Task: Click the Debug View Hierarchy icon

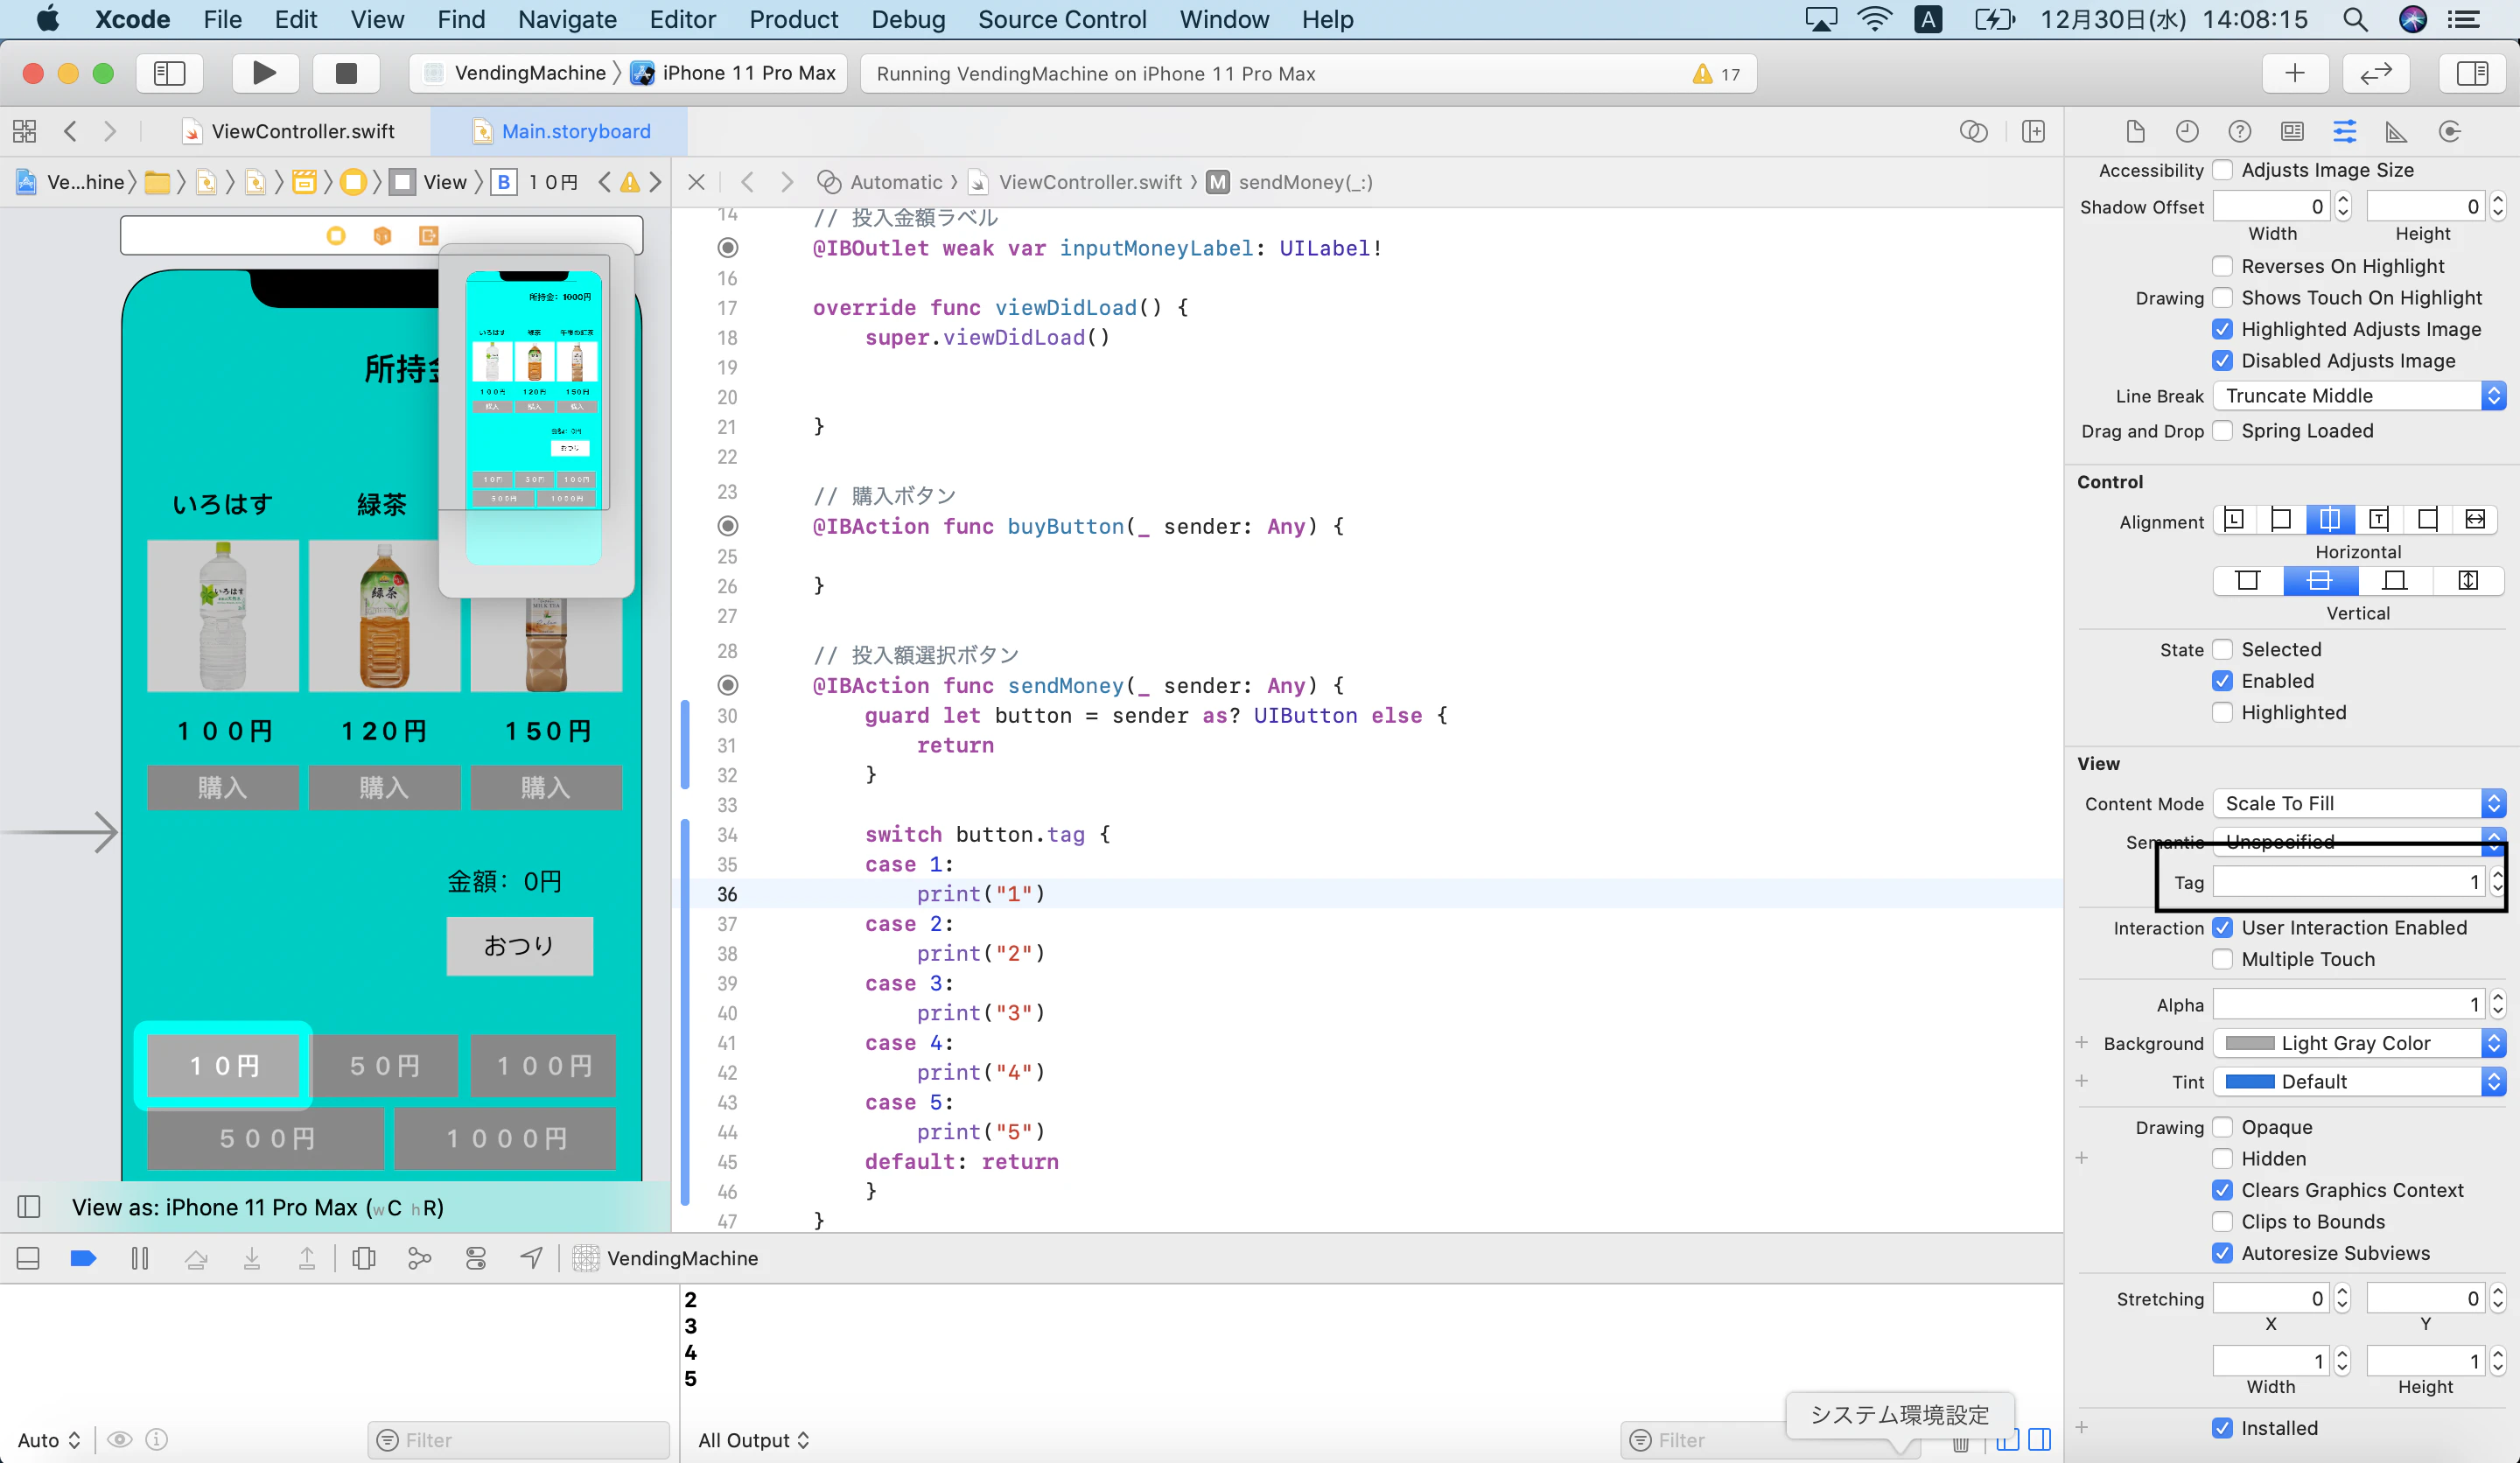Action: [x=364, y=1258]
